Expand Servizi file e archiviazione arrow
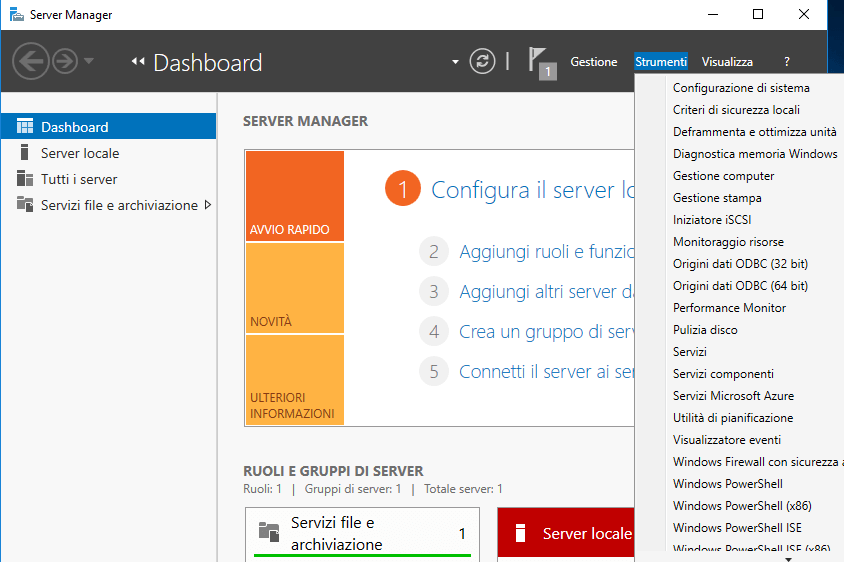844x562 pixels. point(207,205)
